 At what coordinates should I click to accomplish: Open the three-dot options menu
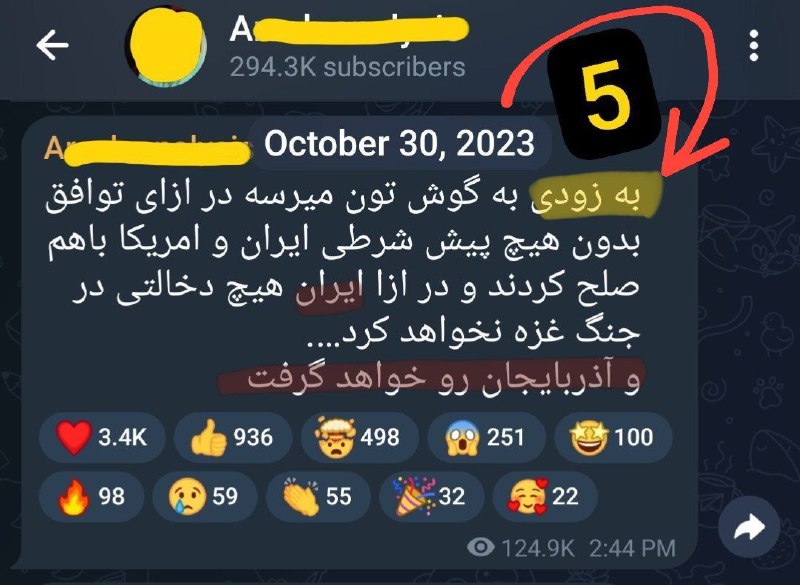[754, 46]
